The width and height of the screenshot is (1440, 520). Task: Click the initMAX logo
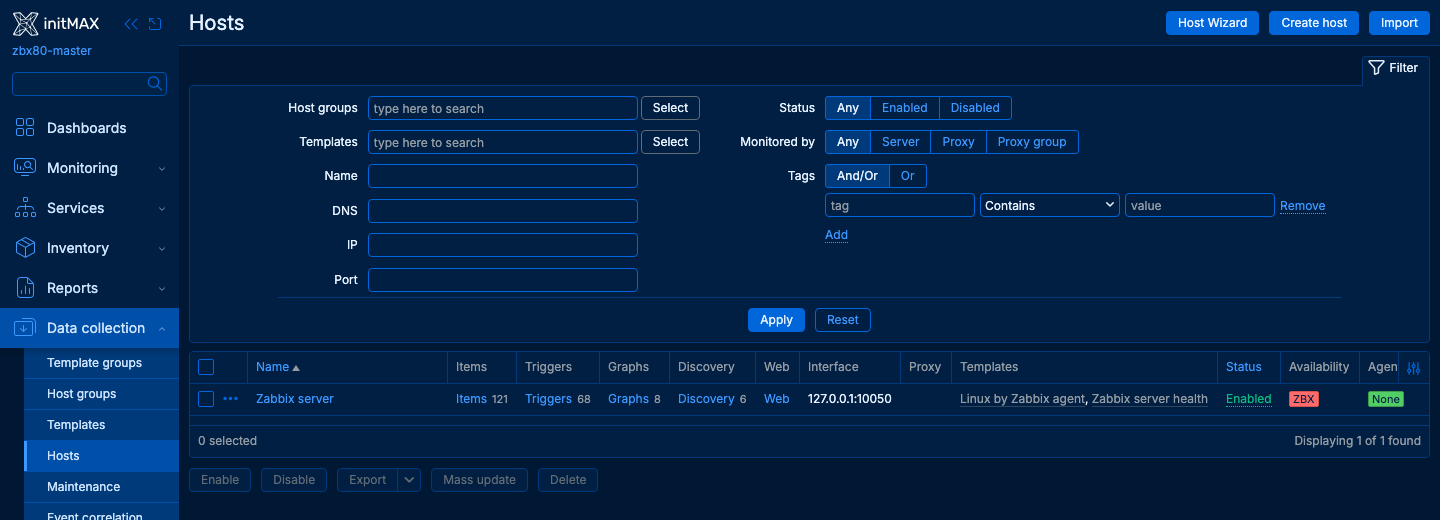[55, 23]
